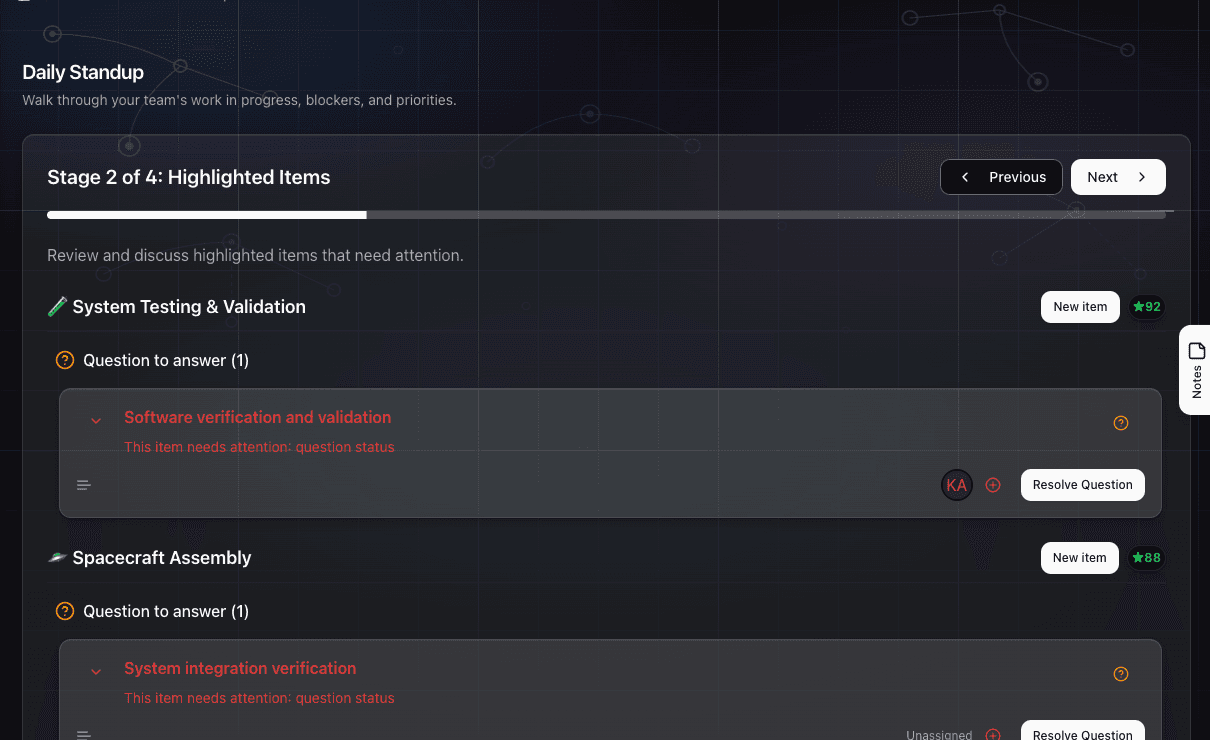Click question status icon on System integration verification
Image resolution: width=1210 pixels, height=740 pixels.
click(x=1120, y=674)
